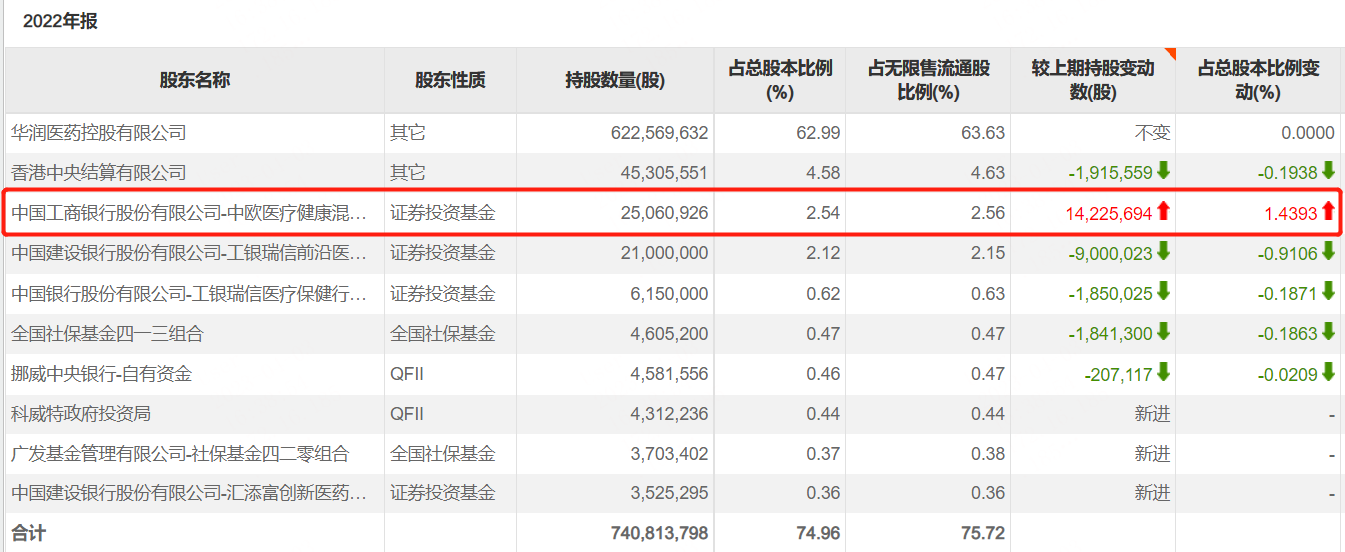Select 其它 in the 华润医药控股 row

point(408,133)
